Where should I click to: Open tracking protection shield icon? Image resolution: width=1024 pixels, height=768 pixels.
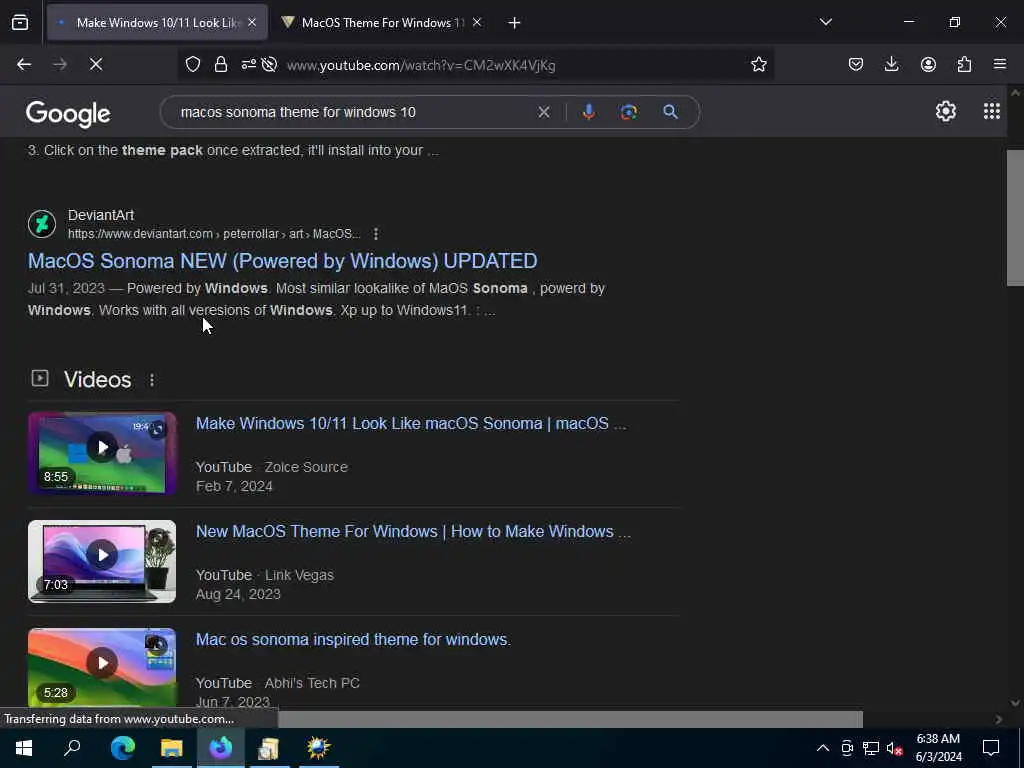[x=193, y=64]
